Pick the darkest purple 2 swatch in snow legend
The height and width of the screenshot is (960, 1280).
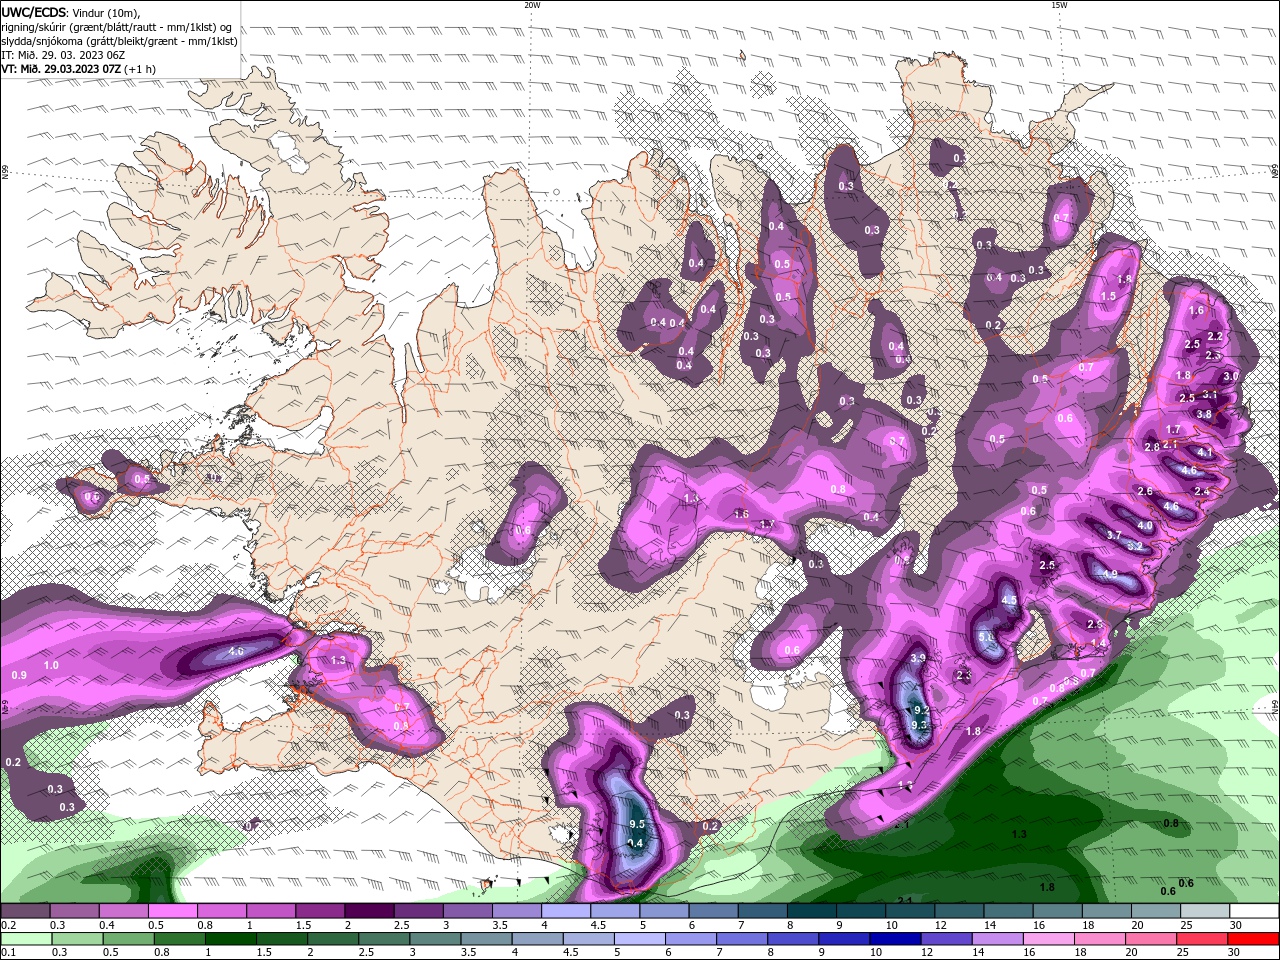(x=369, y=911)
